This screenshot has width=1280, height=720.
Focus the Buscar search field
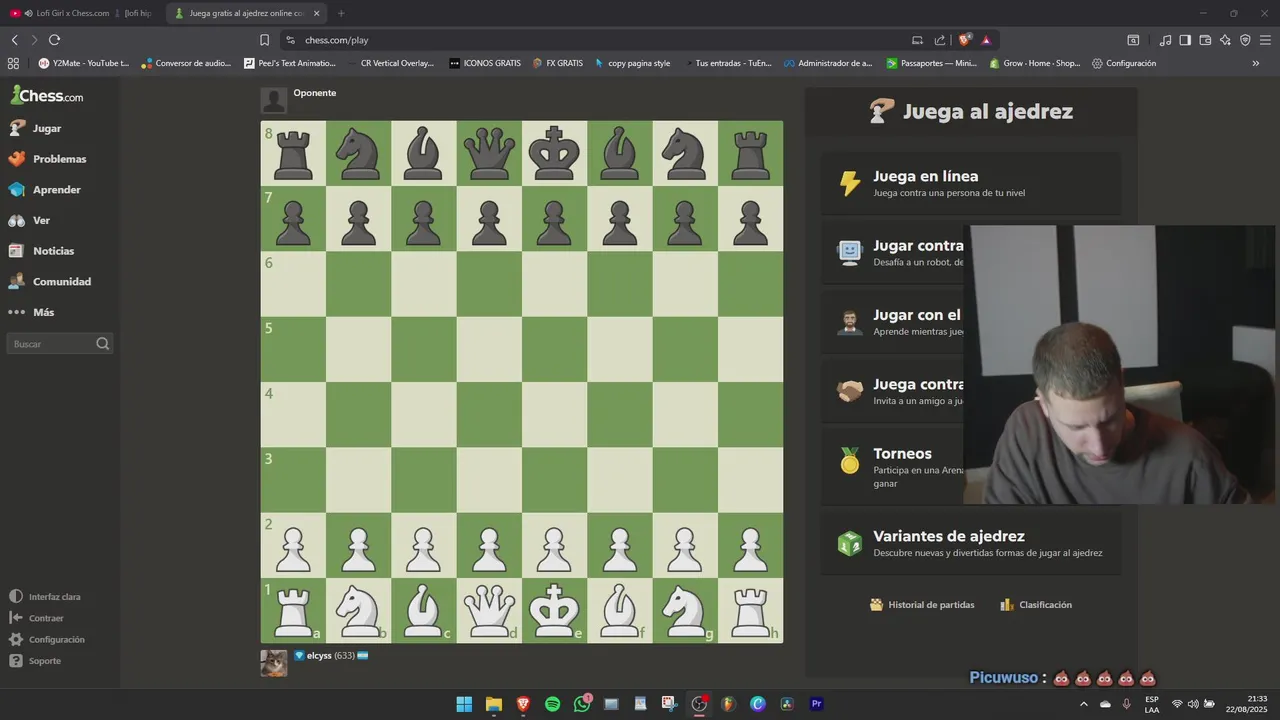pyautogui.click(x=60, y=344)
